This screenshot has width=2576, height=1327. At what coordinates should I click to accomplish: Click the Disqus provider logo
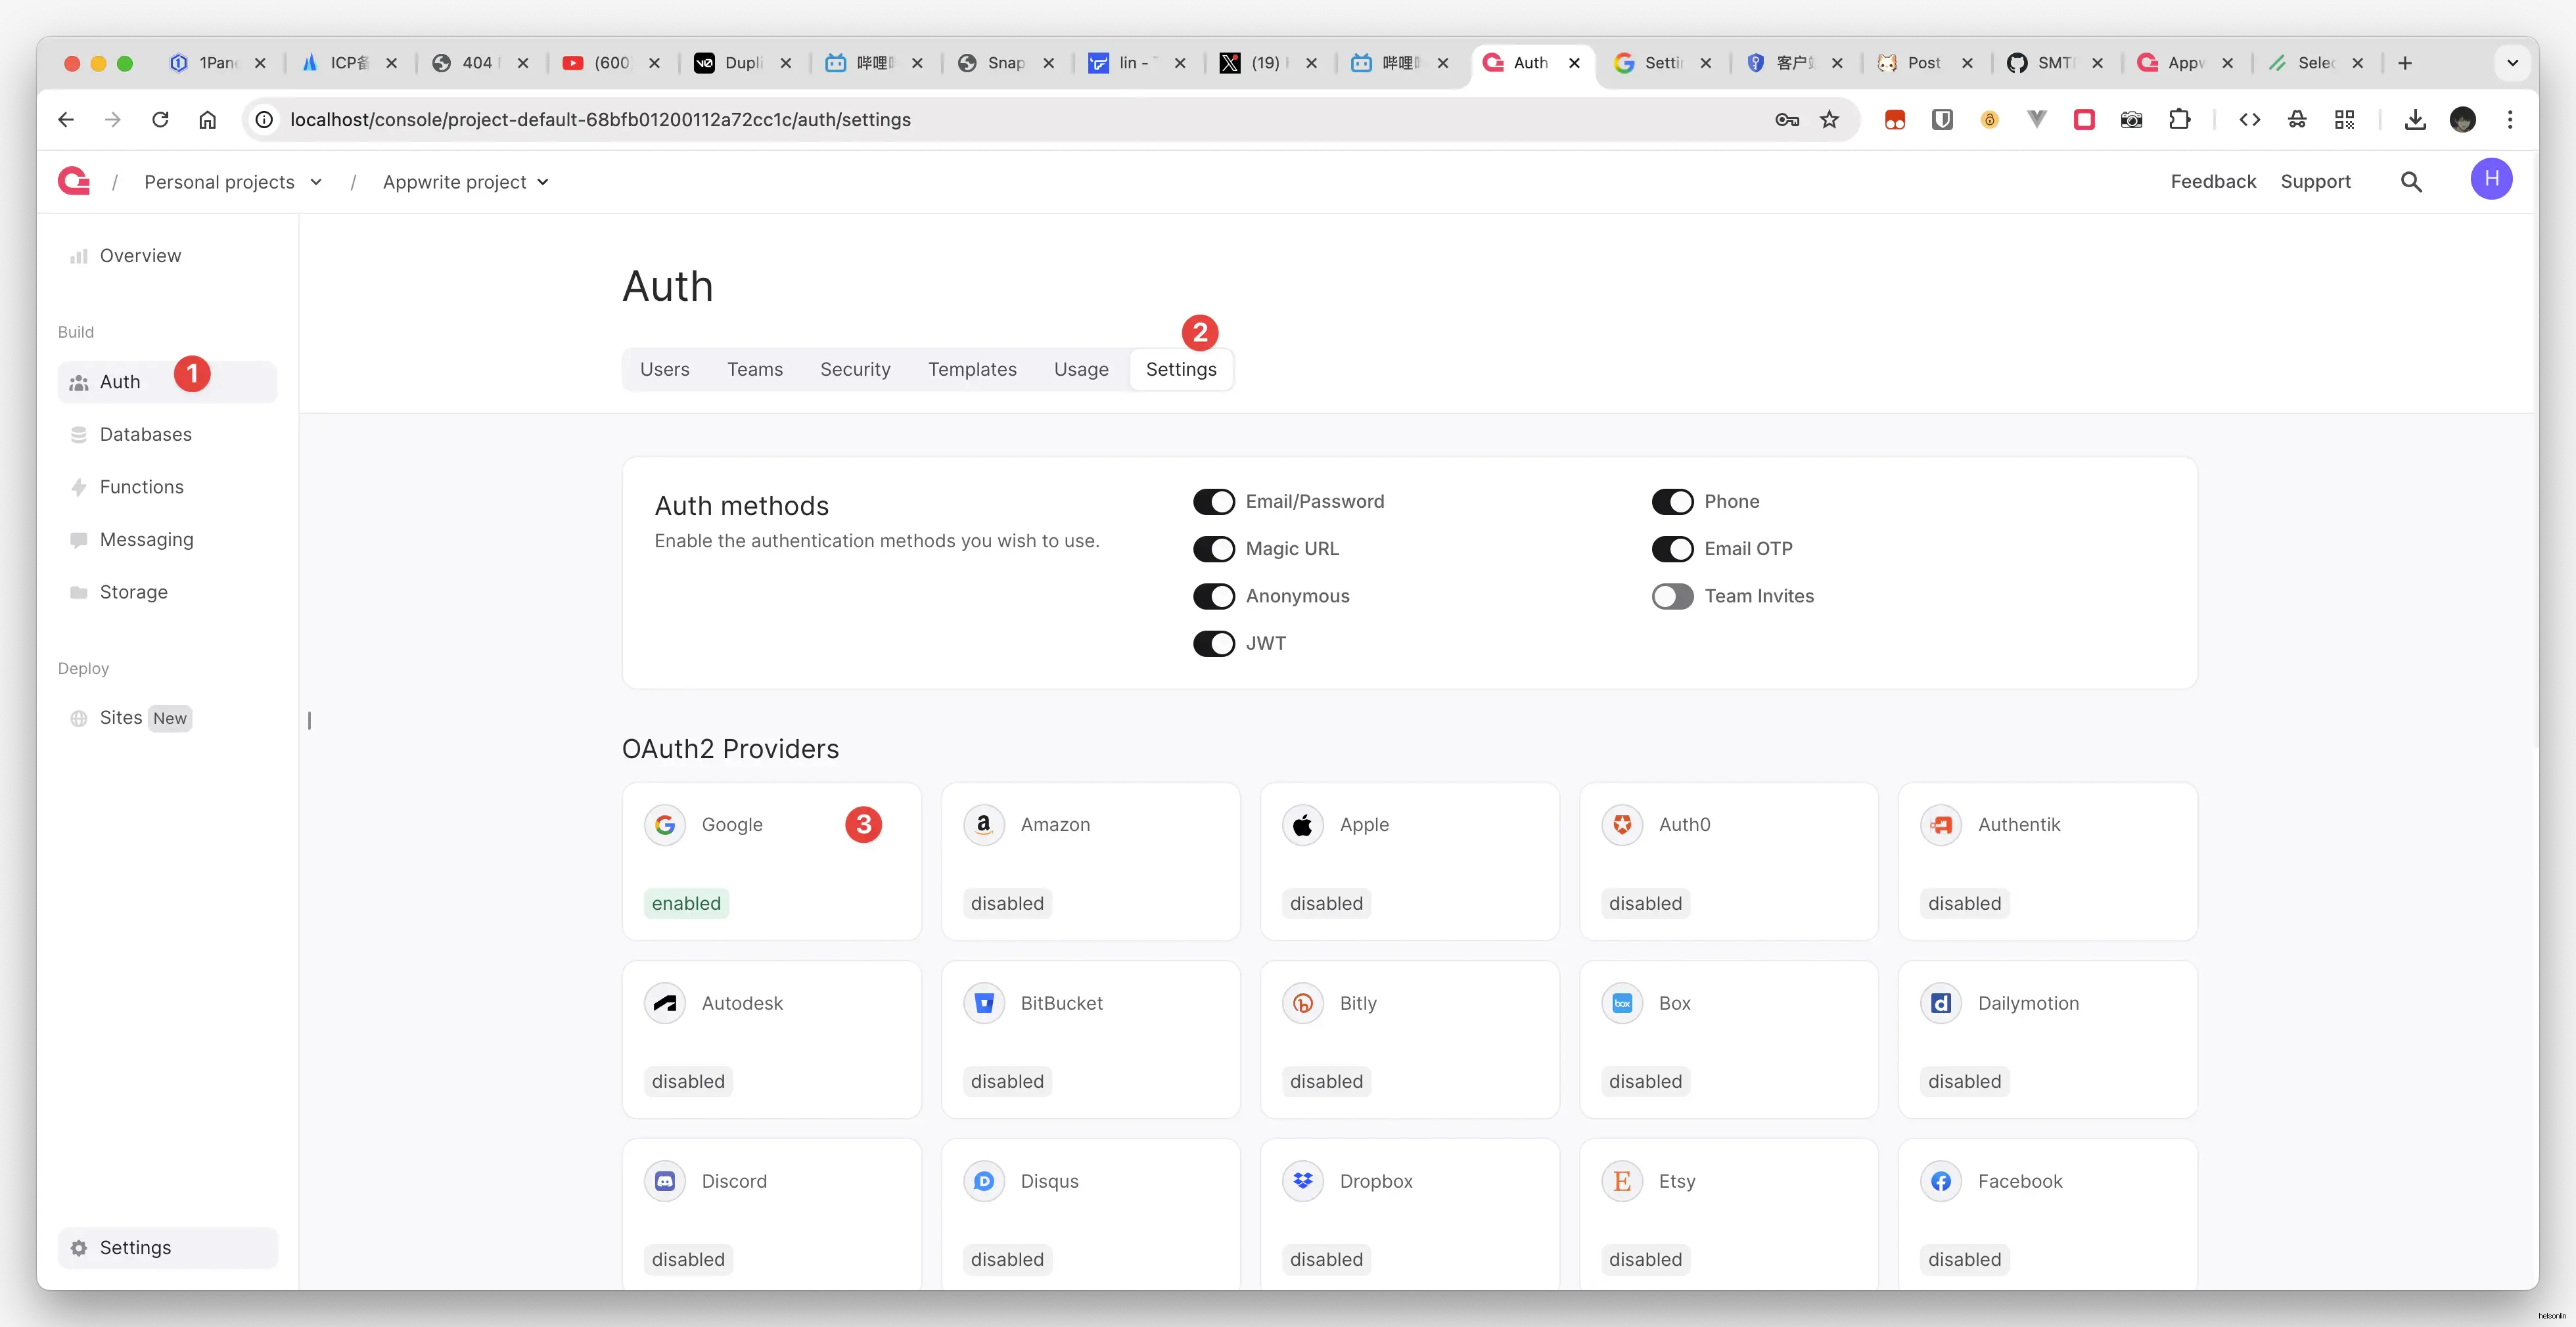pyautogui.click(x=984, y=1181)
